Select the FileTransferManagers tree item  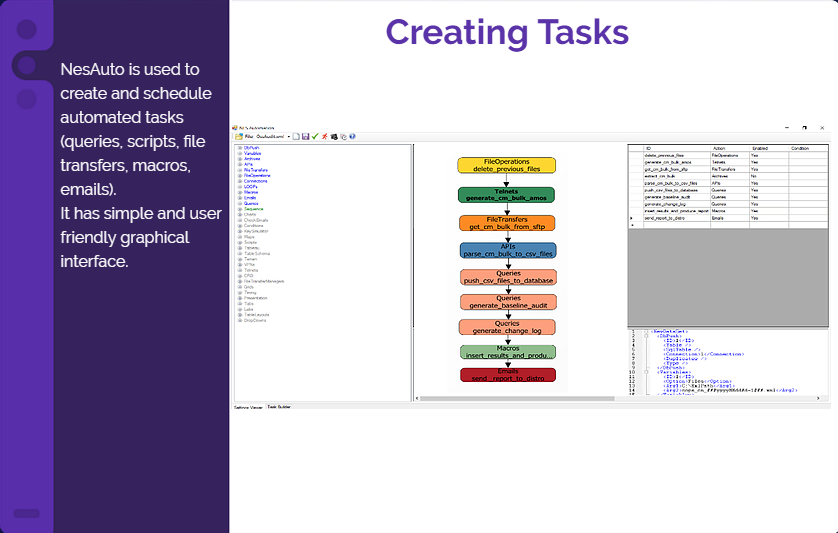[264, 281]
